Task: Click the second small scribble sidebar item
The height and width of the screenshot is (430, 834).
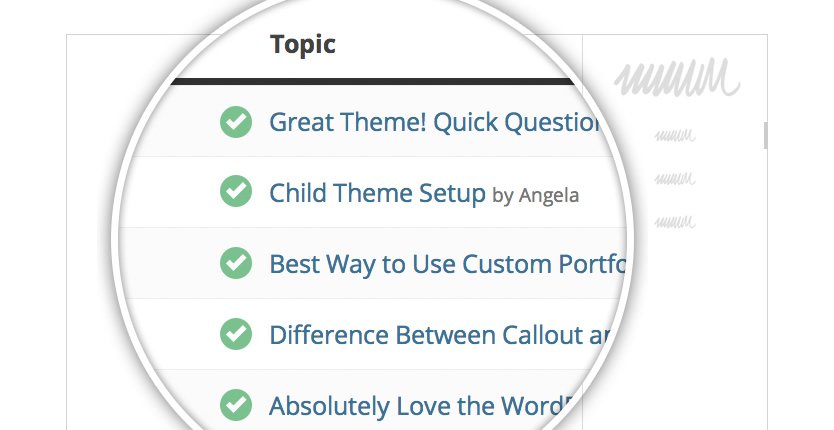Action: (673, 178)
